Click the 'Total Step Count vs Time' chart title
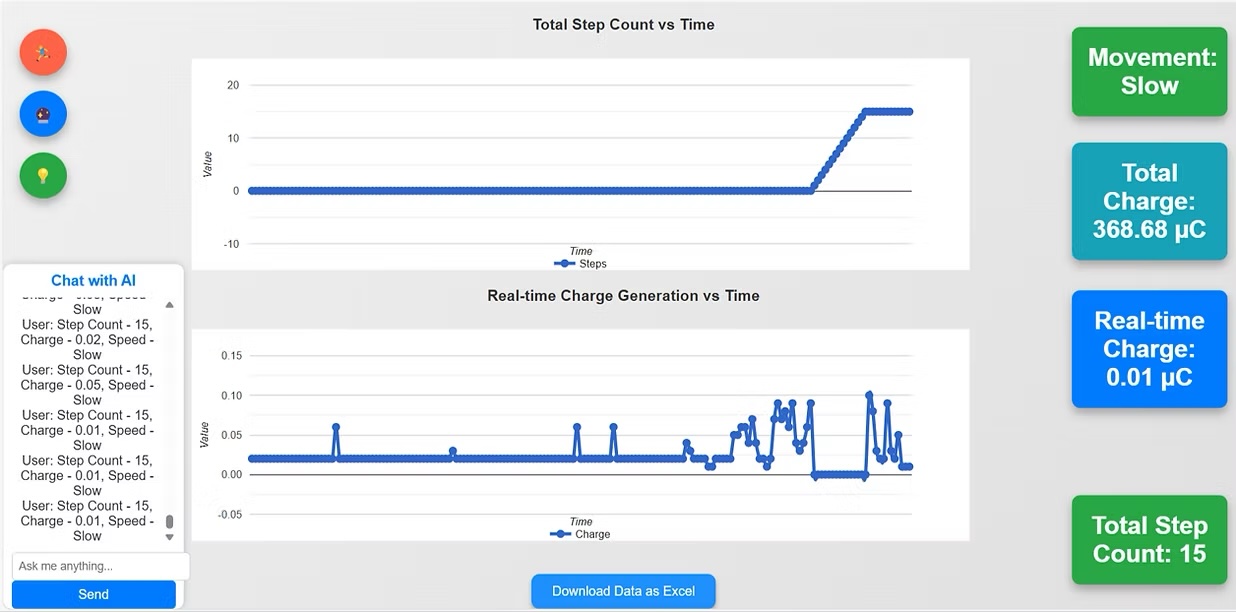This screenshot has height=612, width=1236. tap(623, 25)
